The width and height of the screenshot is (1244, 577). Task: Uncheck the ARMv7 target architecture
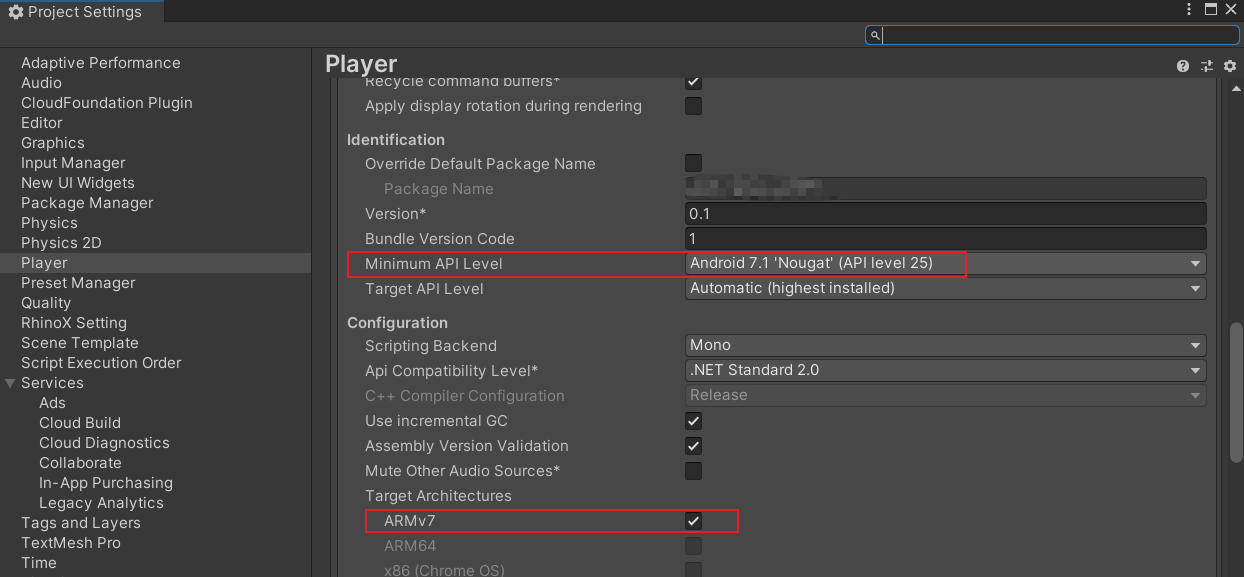tap(693, 521)
